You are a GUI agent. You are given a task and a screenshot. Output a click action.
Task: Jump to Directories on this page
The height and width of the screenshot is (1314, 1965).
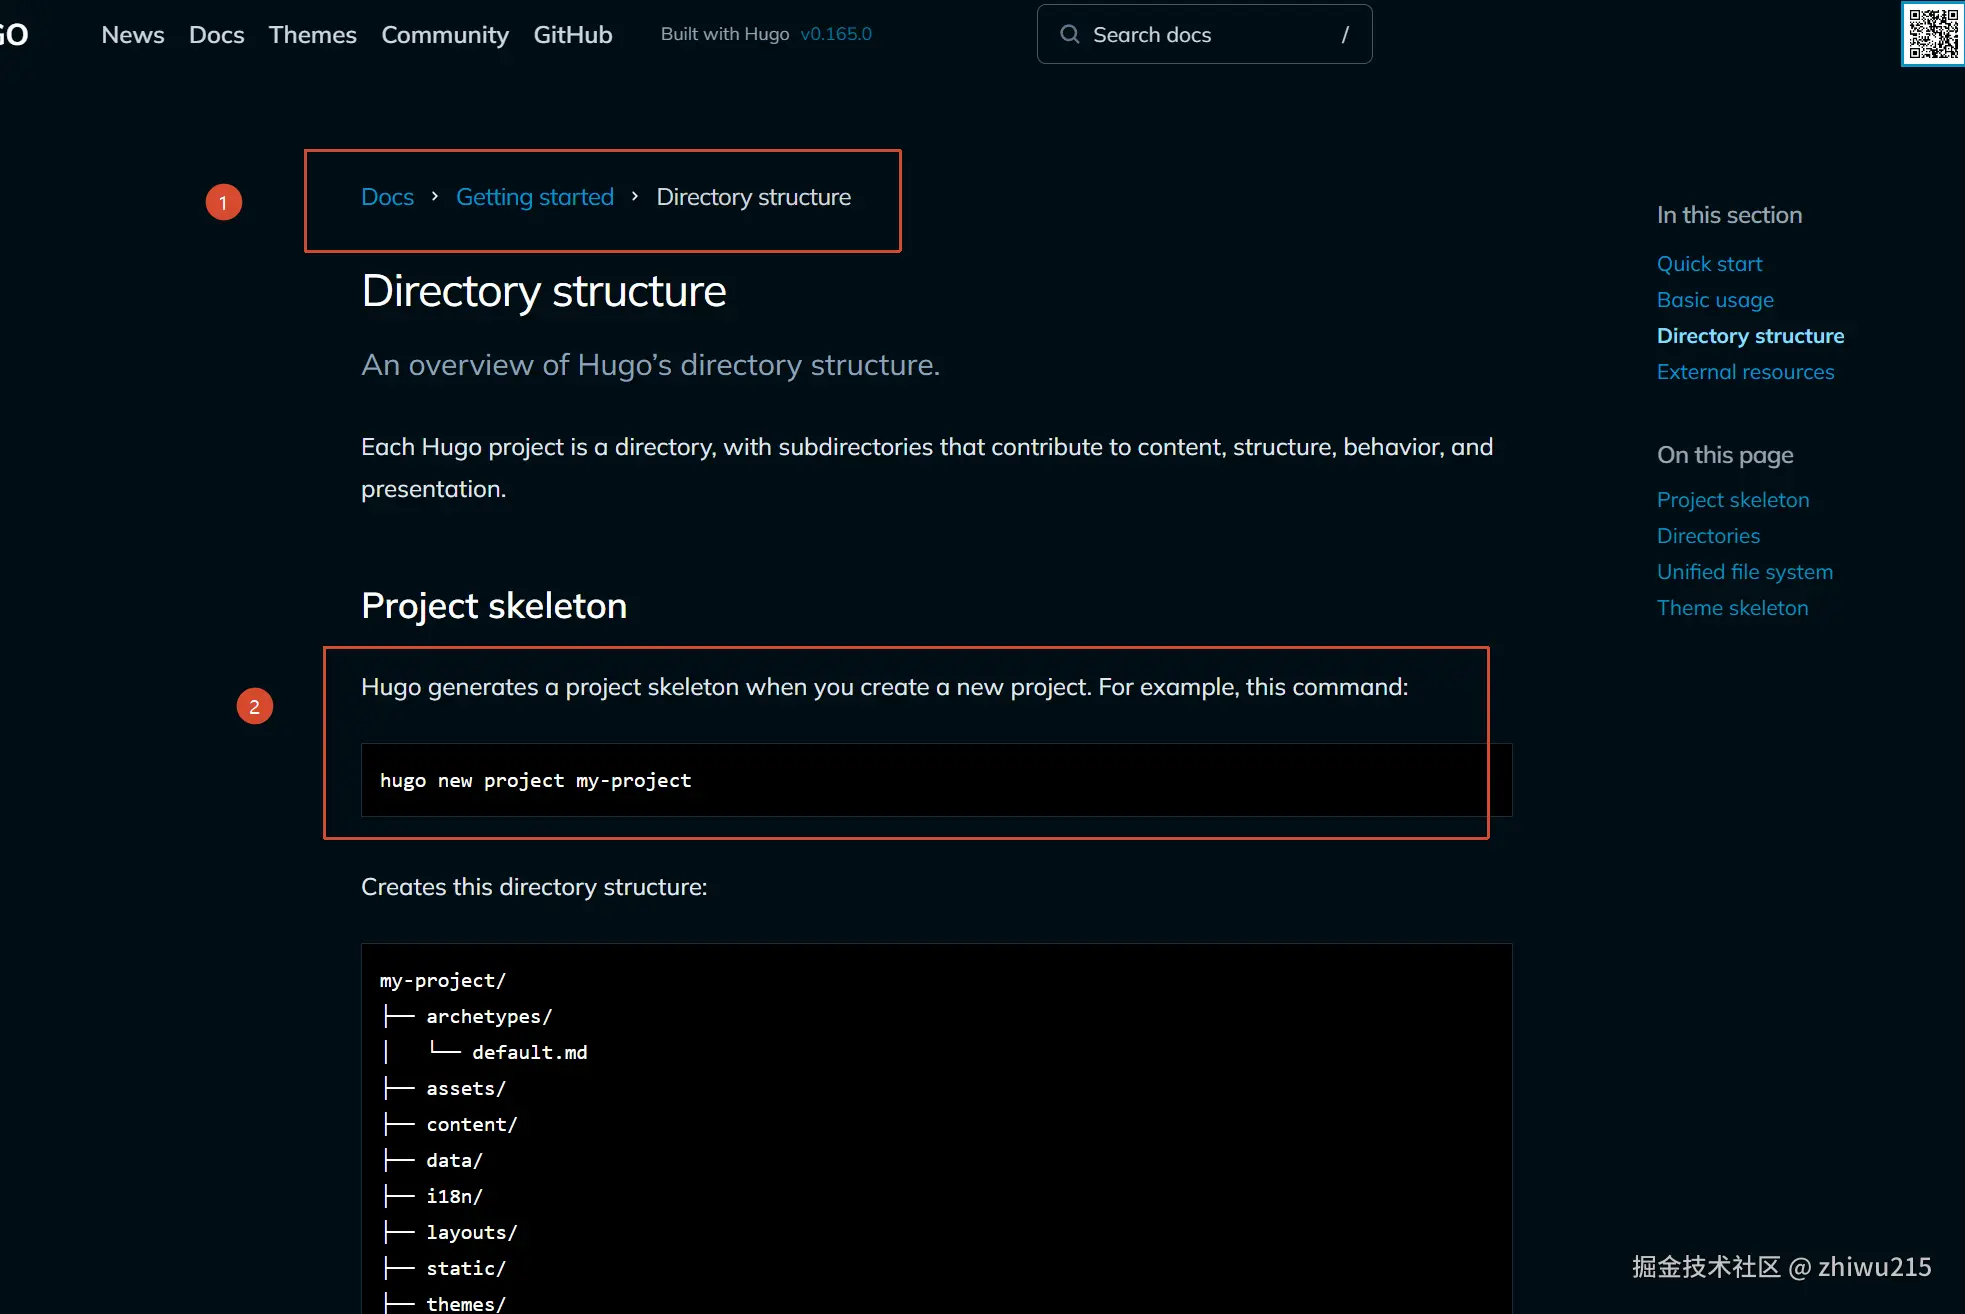click(1709, 536)
